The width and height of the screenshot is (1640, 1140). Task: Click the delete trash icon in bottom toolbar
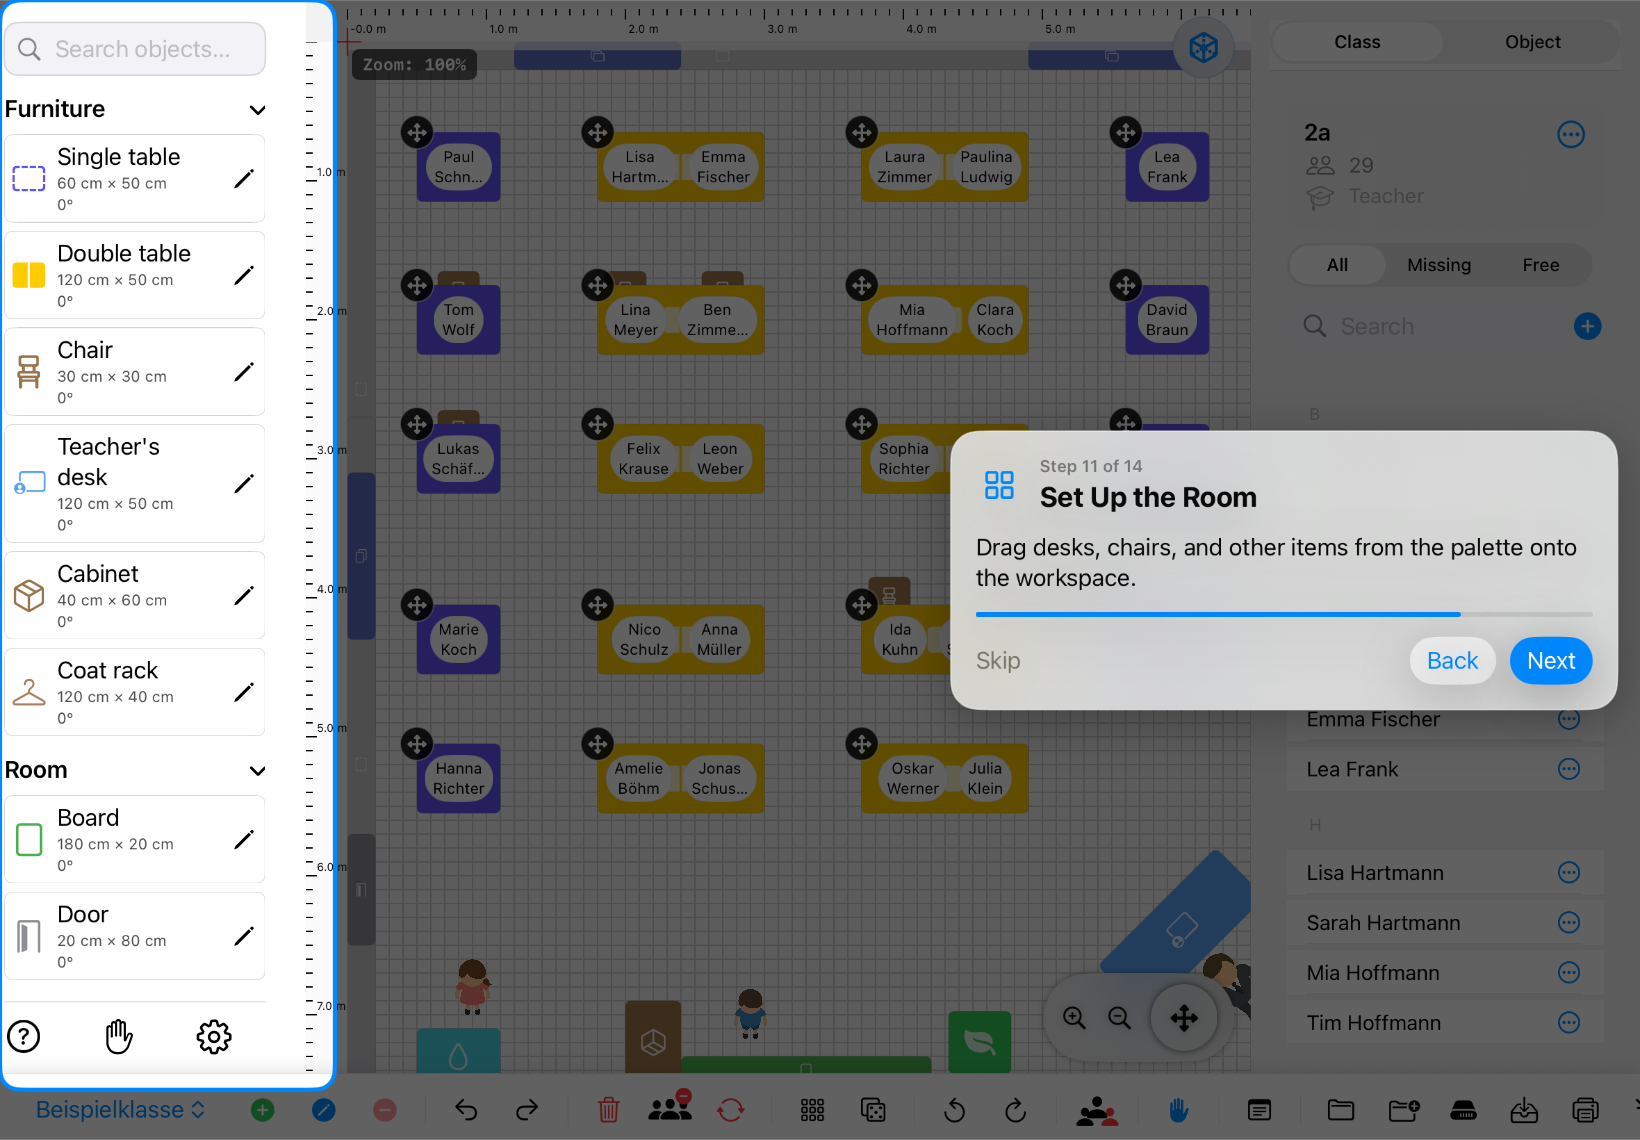click(x=608, y=1110)
